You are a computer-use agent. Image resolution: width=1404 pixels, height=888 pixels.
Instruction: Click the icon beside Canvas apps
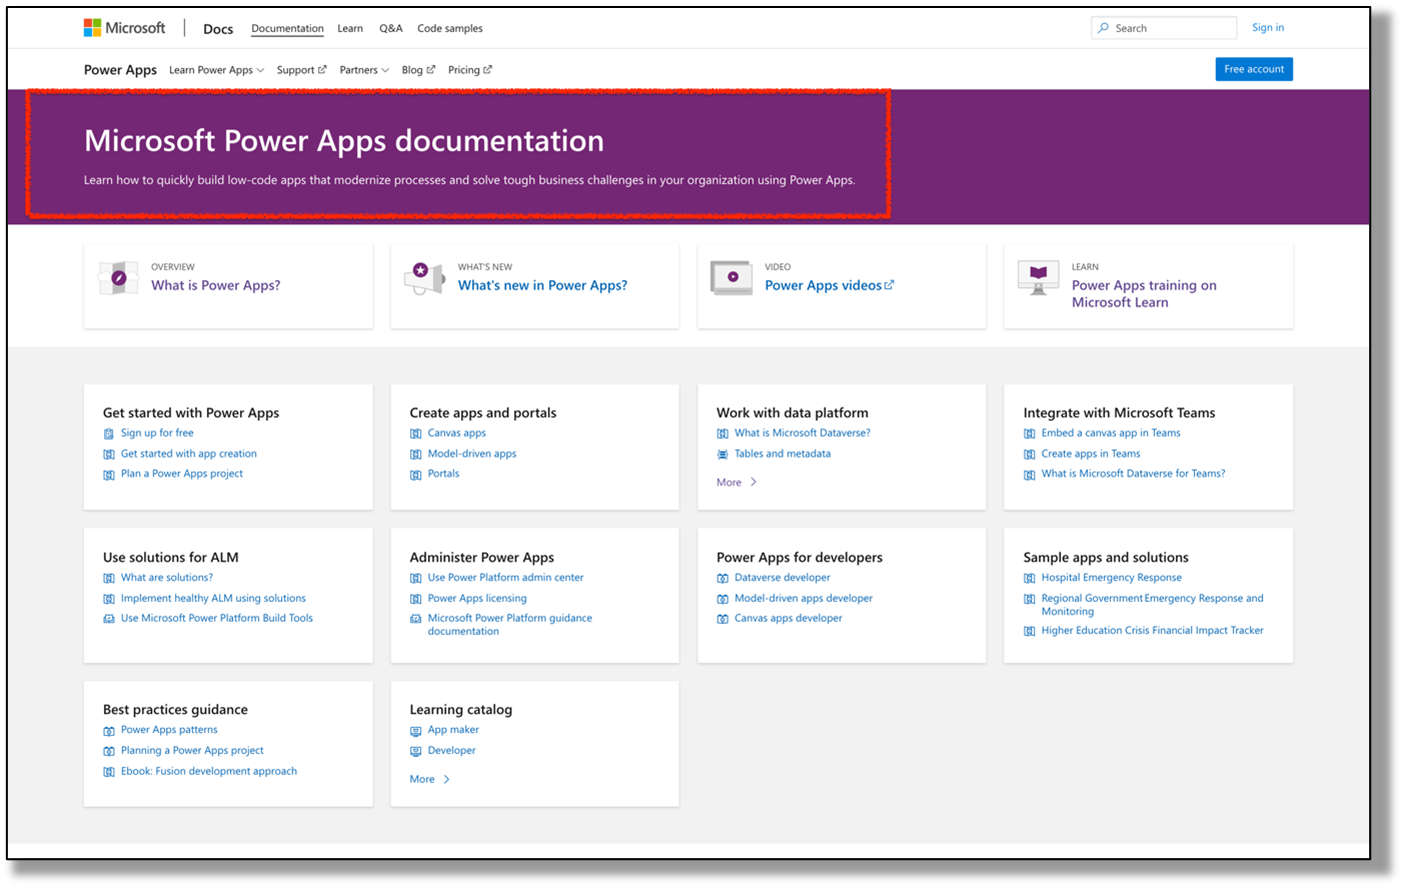tap(416, 434)
